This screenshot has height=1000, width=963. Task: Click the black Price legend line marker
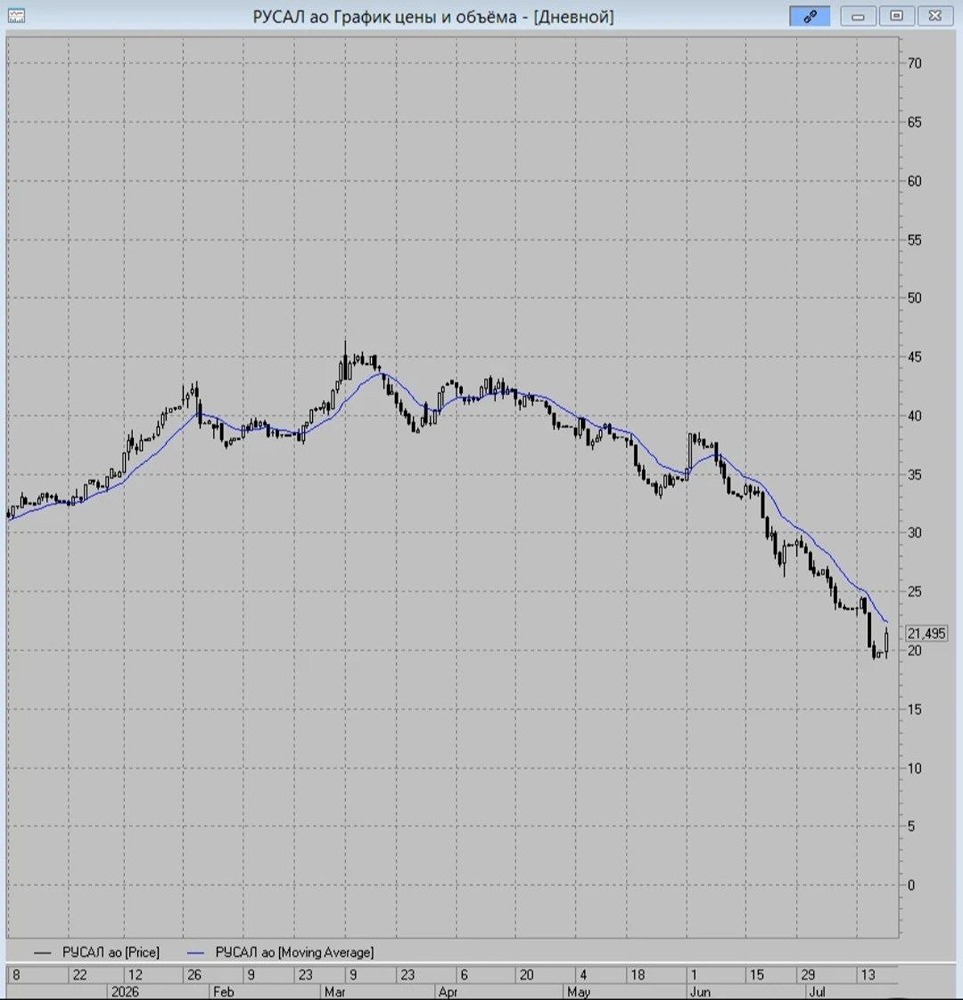[42, 953]
